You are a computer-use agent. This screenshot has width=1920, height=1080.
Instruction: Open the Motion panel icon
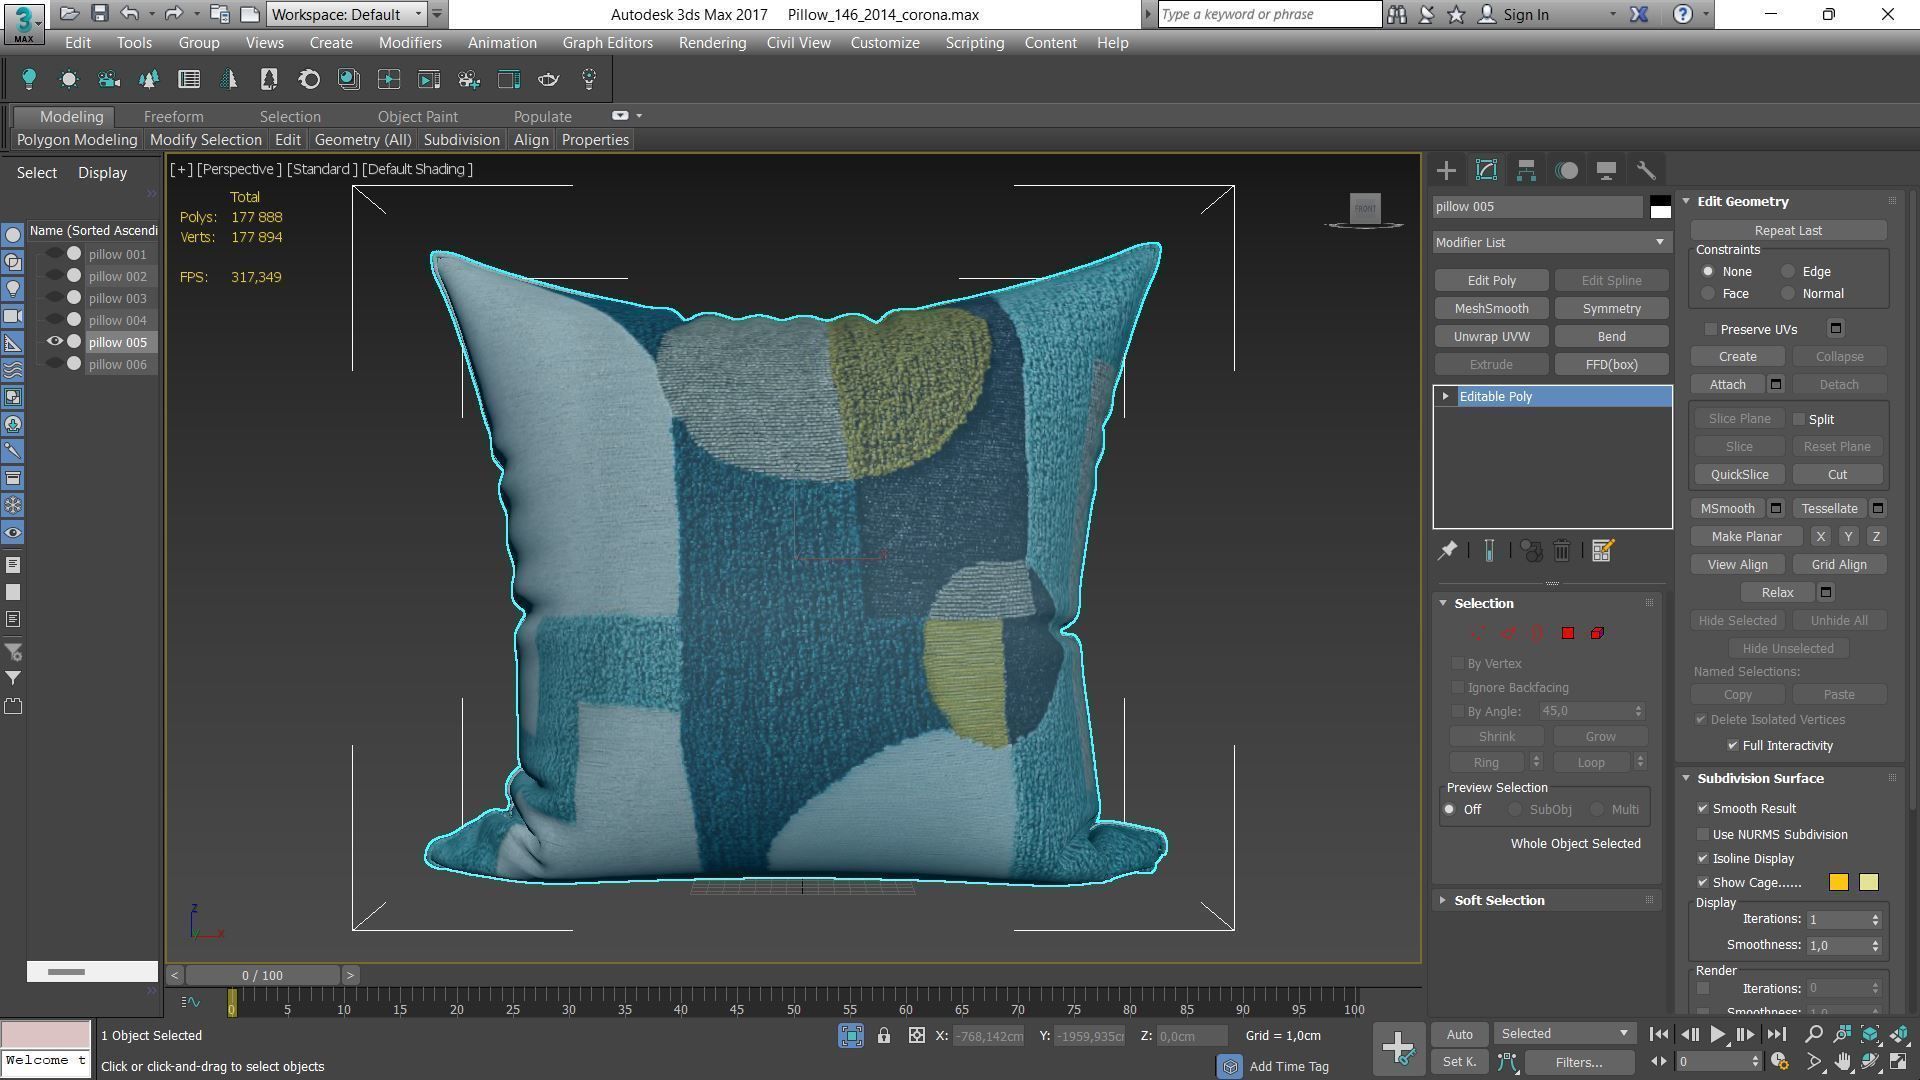pos(1566,170)
